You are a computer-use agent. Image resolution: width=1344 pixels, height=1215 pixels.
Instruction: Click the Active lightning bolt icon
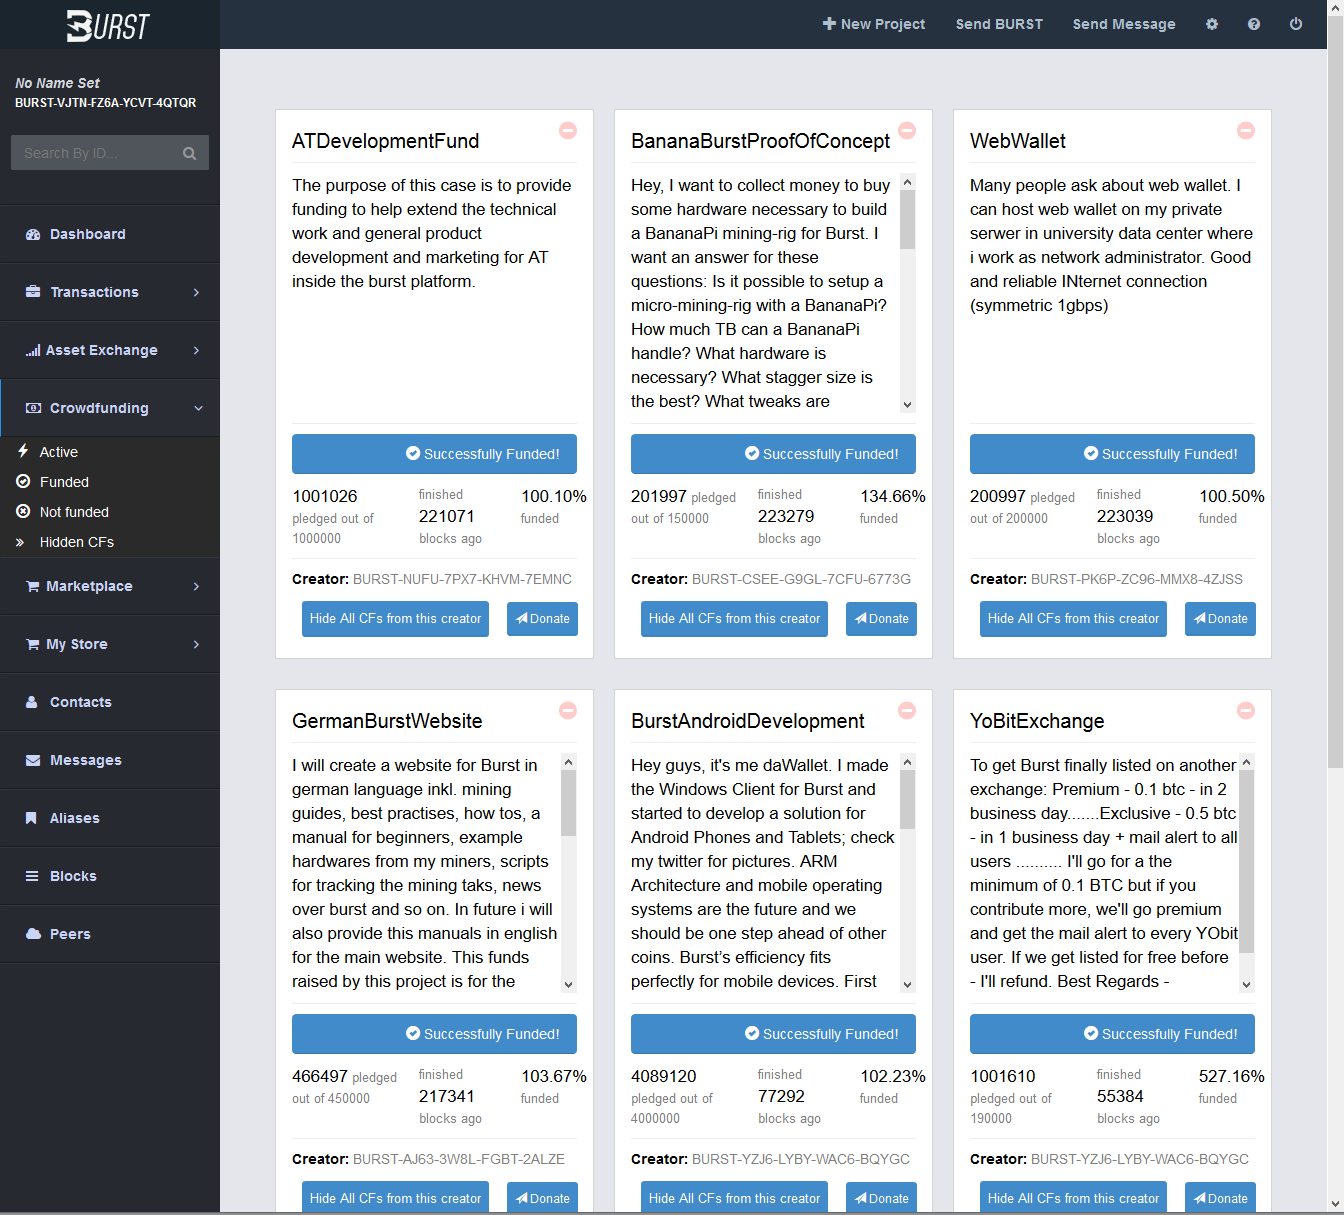23,451
